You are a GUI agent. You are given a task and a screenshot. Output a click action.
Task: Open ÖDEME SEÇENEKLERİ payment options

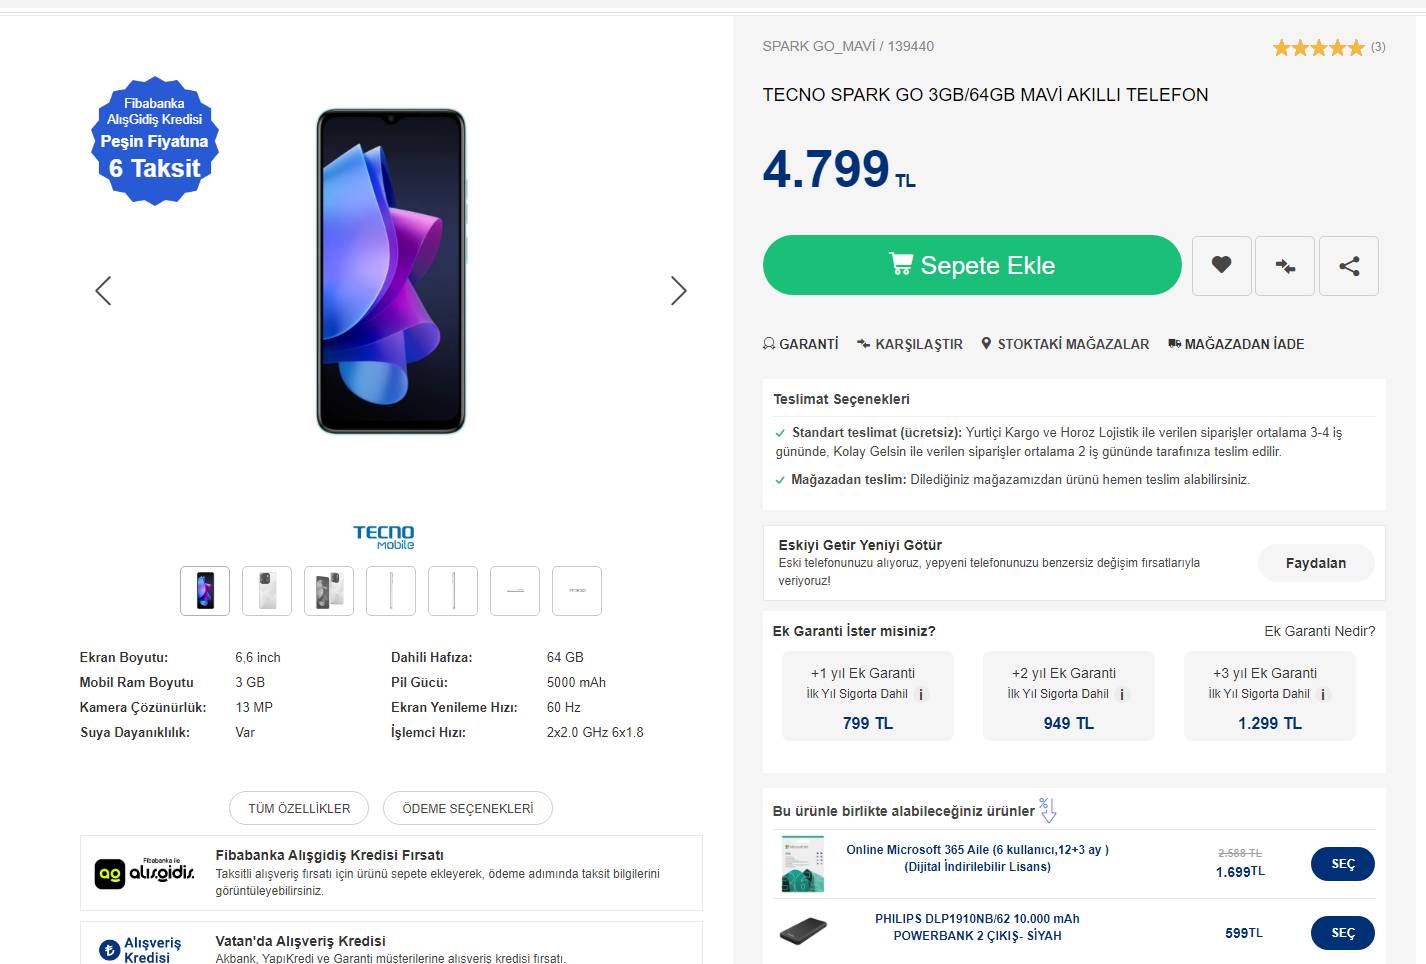pos(467,808)
